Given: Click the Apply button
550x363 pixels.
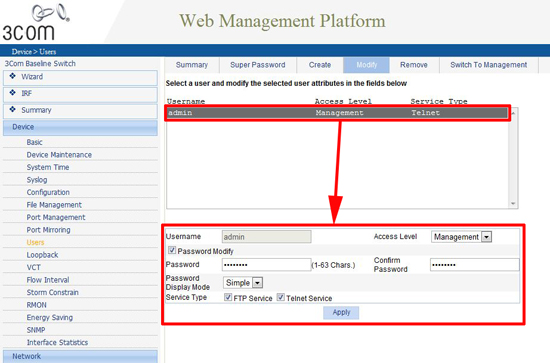Looking at the screenshot, I should click(x=341, y=312).
